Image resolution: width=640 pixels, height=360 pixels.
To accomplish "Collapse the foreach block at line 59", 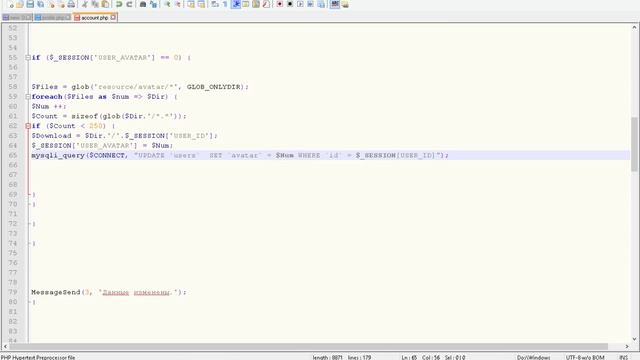I will (x=28, y=97).
